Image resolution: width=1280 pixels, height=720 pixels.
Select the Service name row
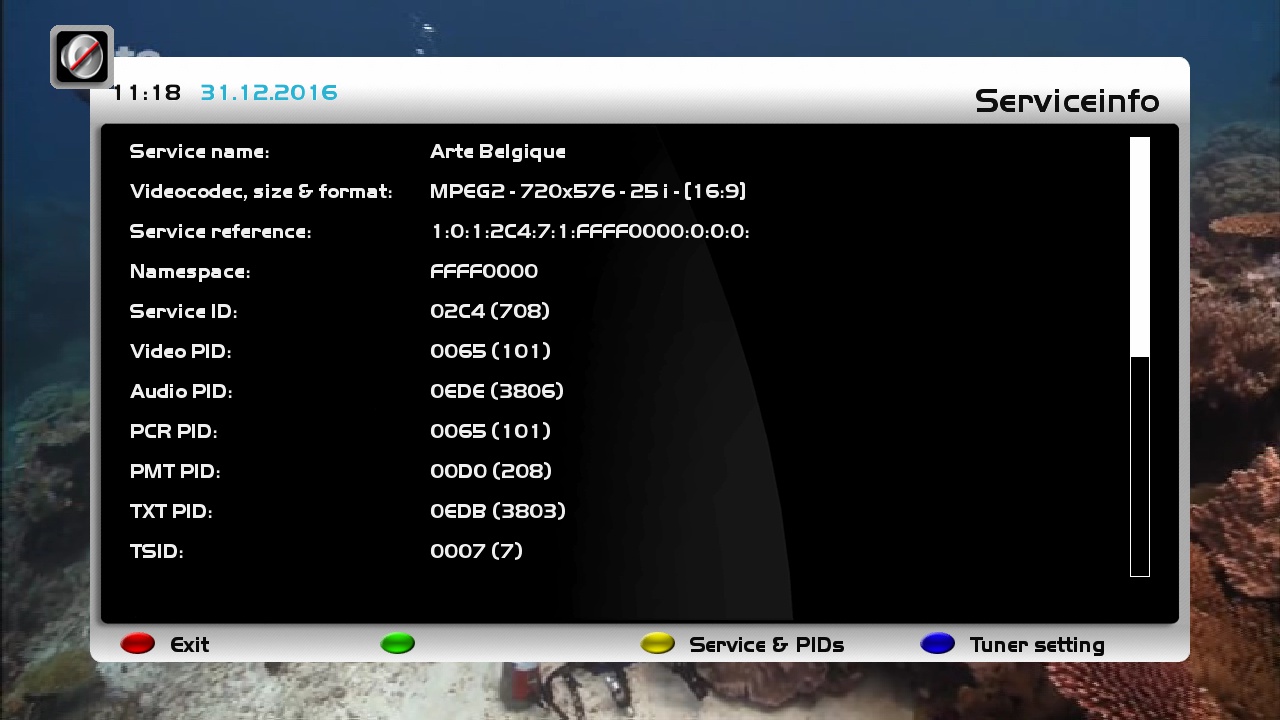(199, 152)
